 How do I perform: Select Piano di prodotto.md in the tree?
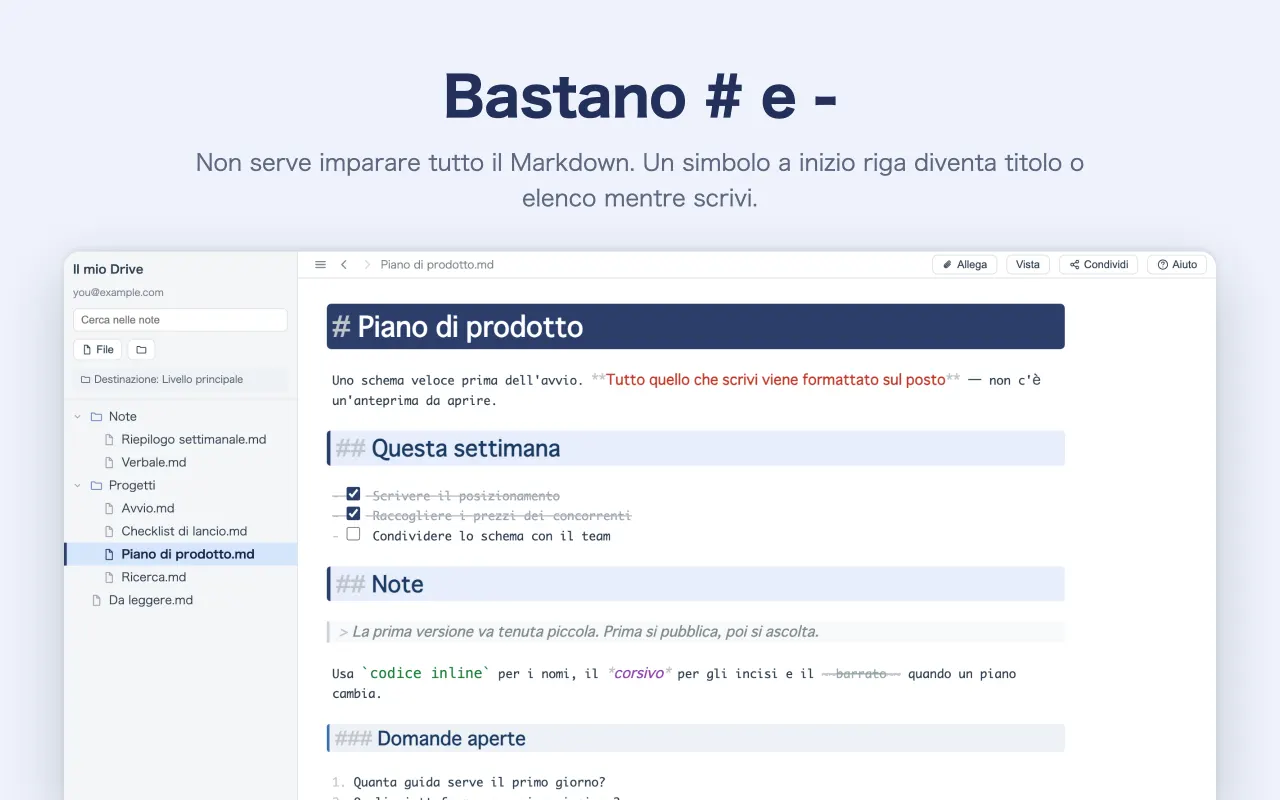tap(181, 555)
